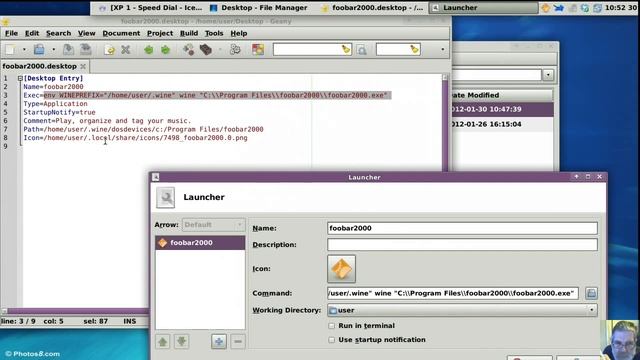The width and height of the screenshot is (640, 360).
Task: Click the goto line entry field
Action: [x=393, y=50]
